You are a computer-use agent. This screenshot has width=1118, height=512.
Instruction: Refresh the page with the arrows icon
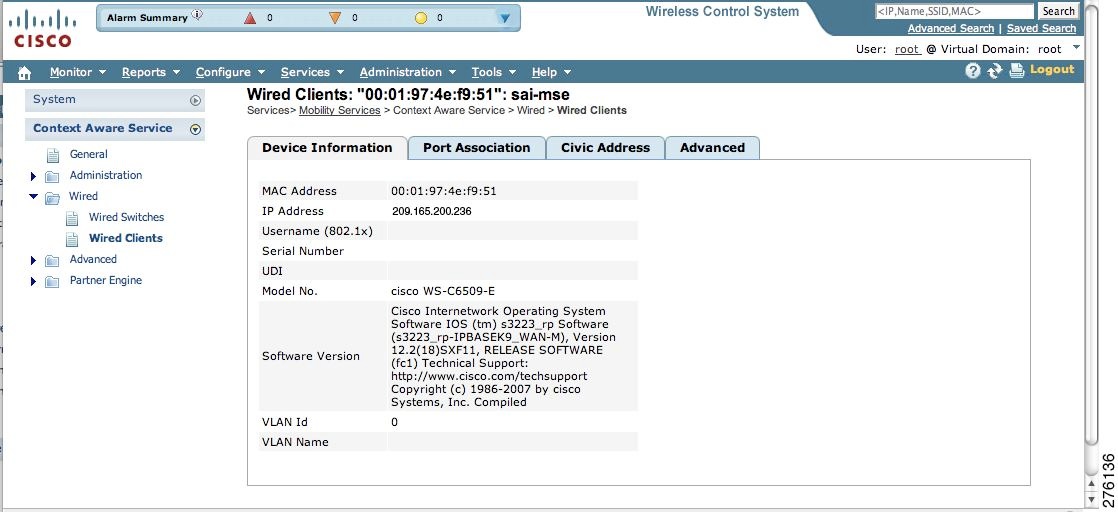pos(995,70)
